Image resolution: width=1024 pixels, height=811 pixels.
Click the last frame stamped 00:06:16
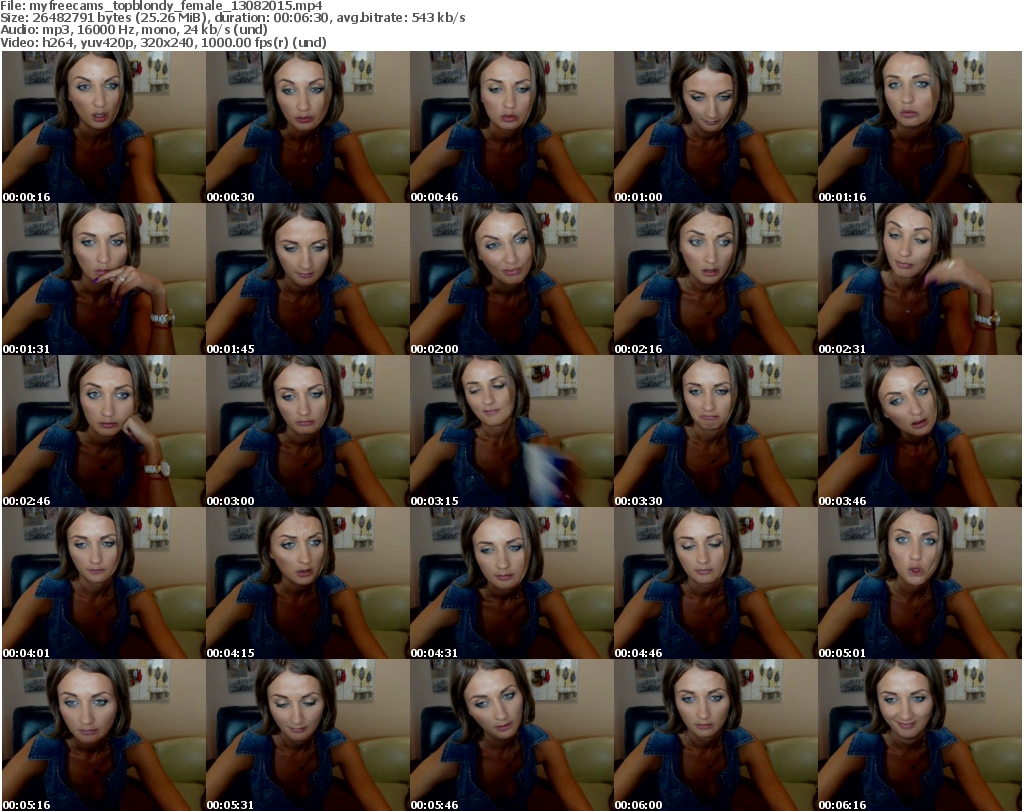(x=920, y=735)
